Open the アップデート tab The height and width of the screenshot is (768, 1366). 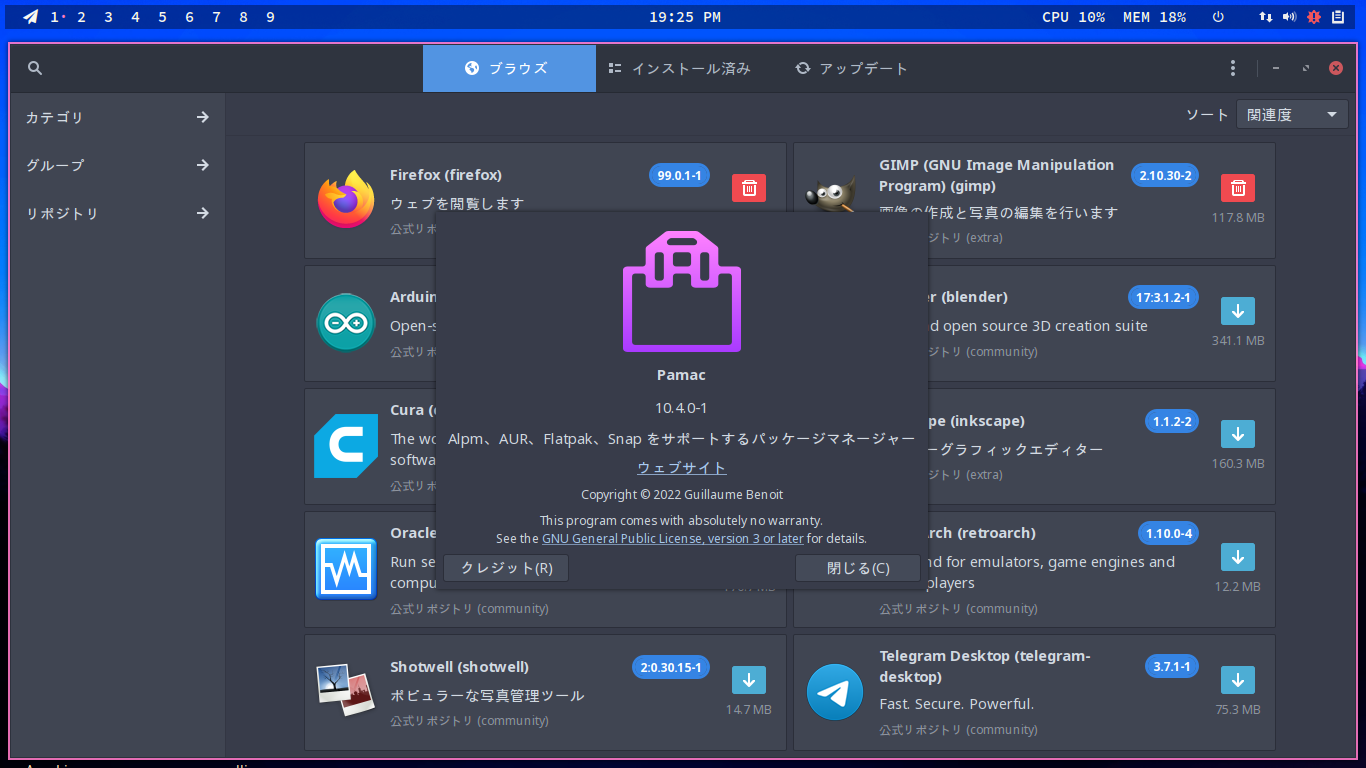click(851, 68)
